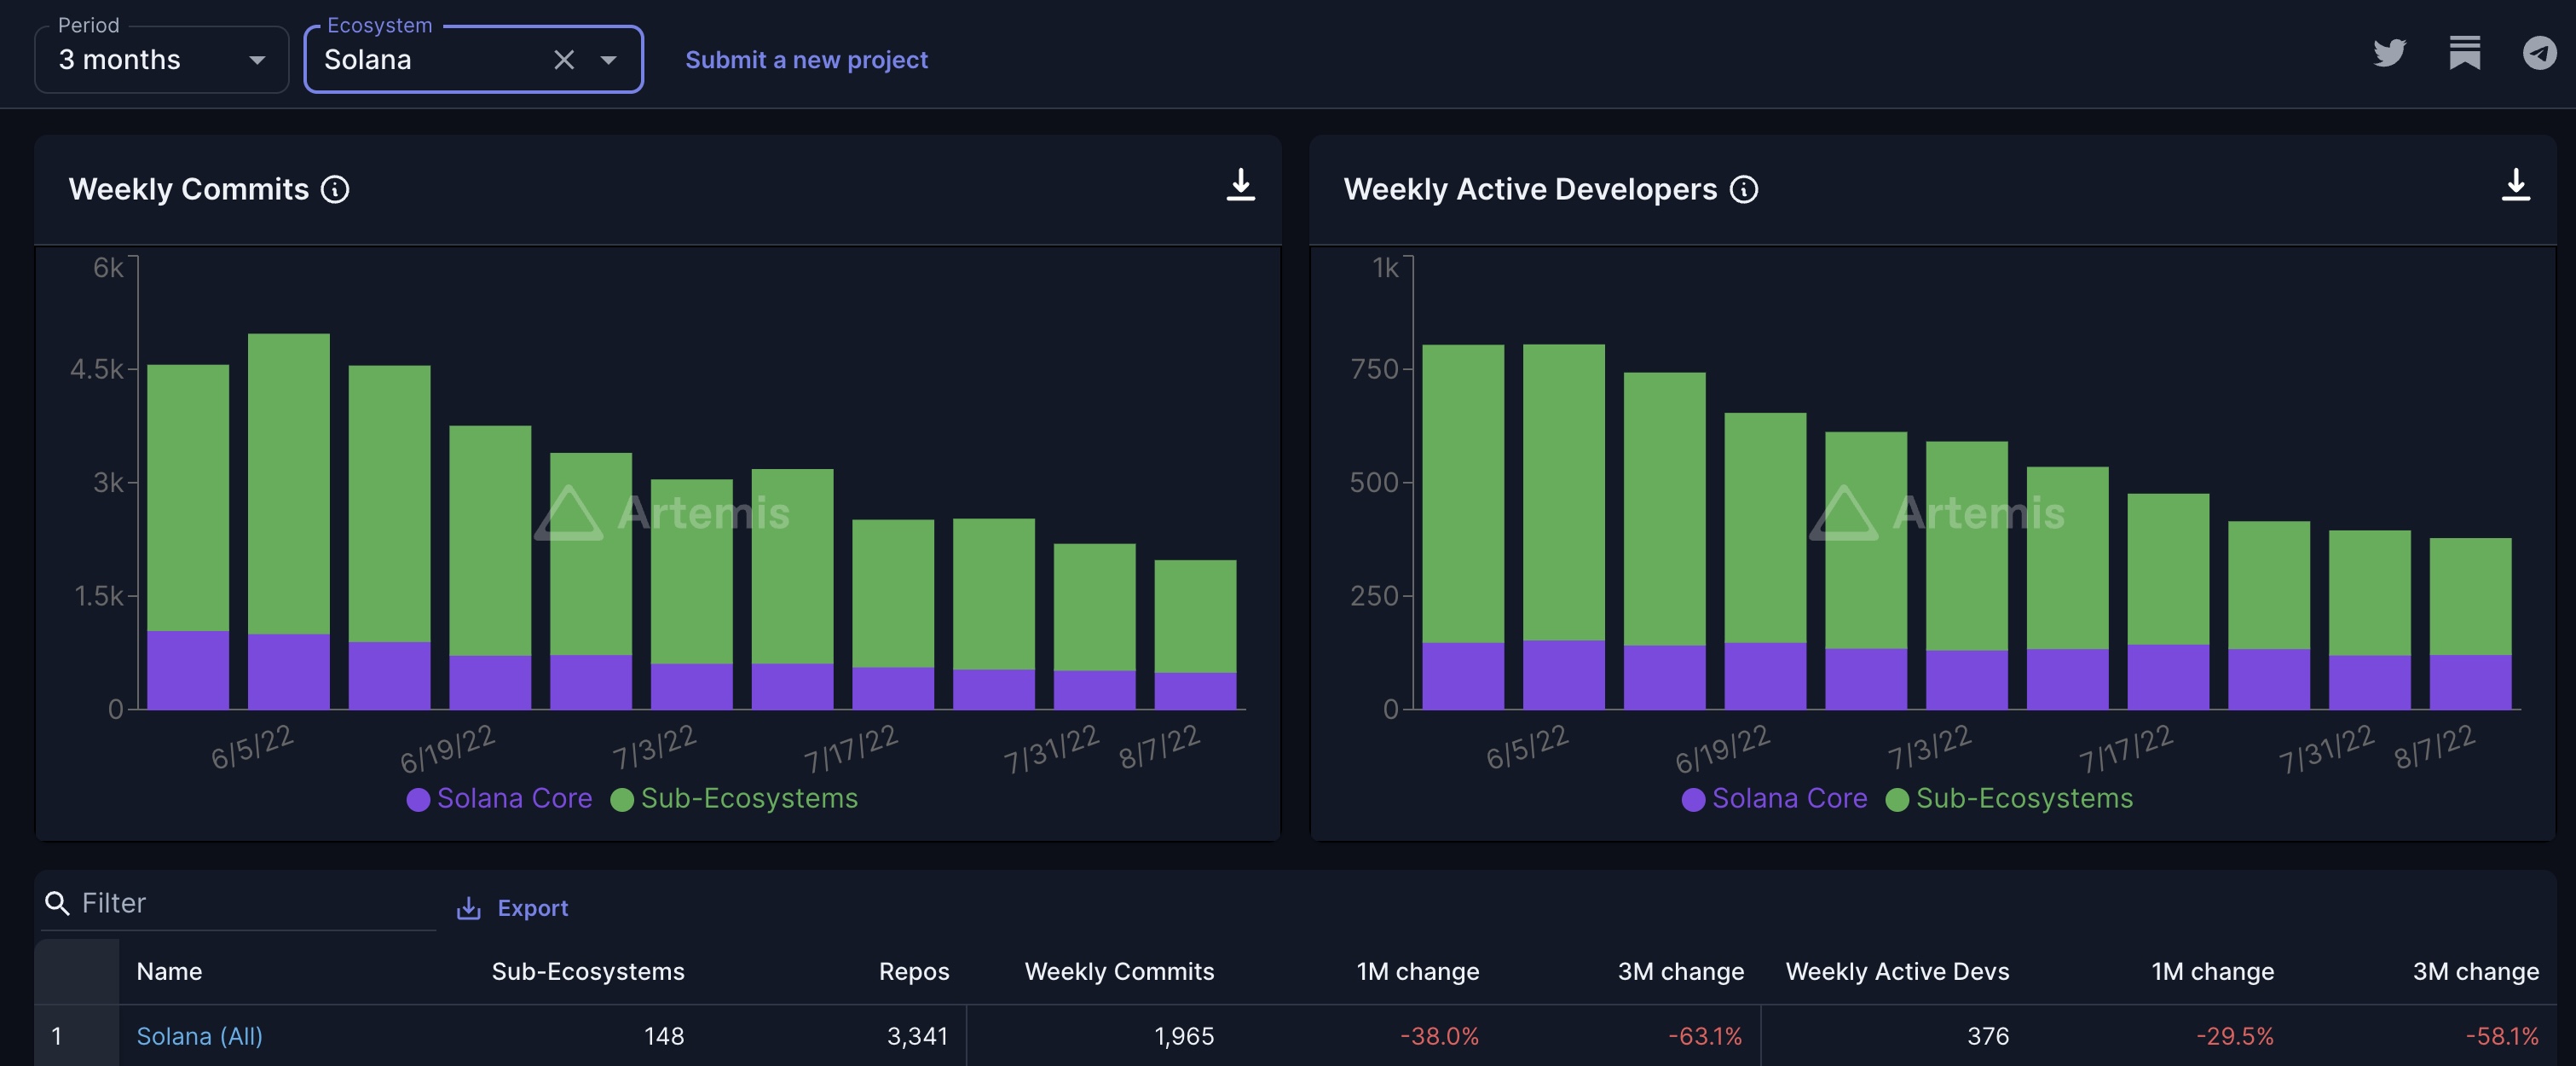Sort by Weekly Commits column header
2576x1066 pixels.
click(1119, 971)
